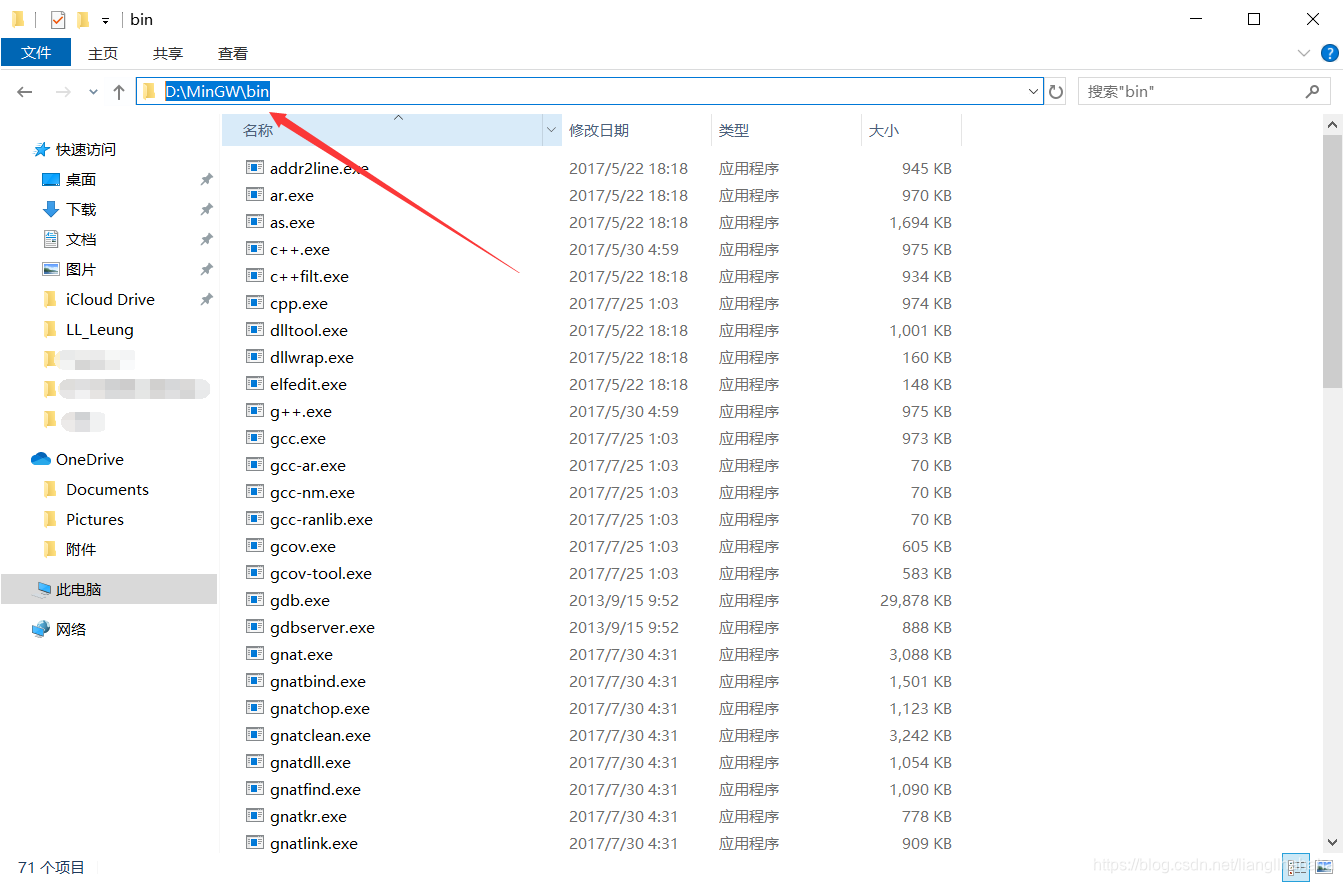Expand the address bar history dropdown
1344x883 pixels.
[x=1033, y=92]
